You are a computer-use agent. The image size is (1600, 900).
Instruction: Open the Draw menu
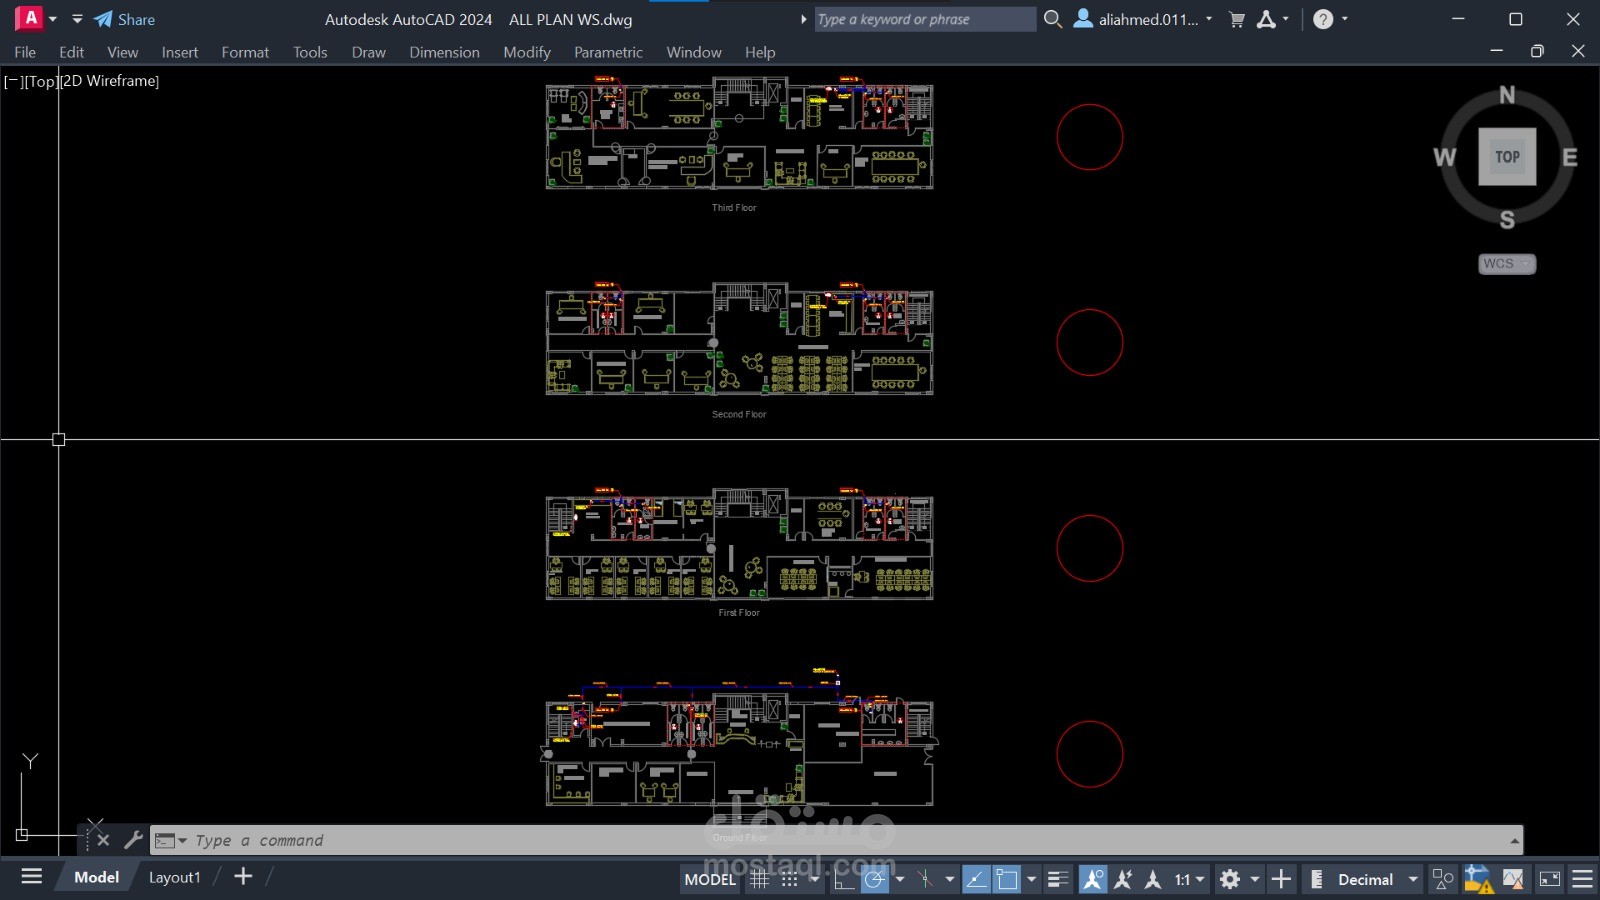368,52
